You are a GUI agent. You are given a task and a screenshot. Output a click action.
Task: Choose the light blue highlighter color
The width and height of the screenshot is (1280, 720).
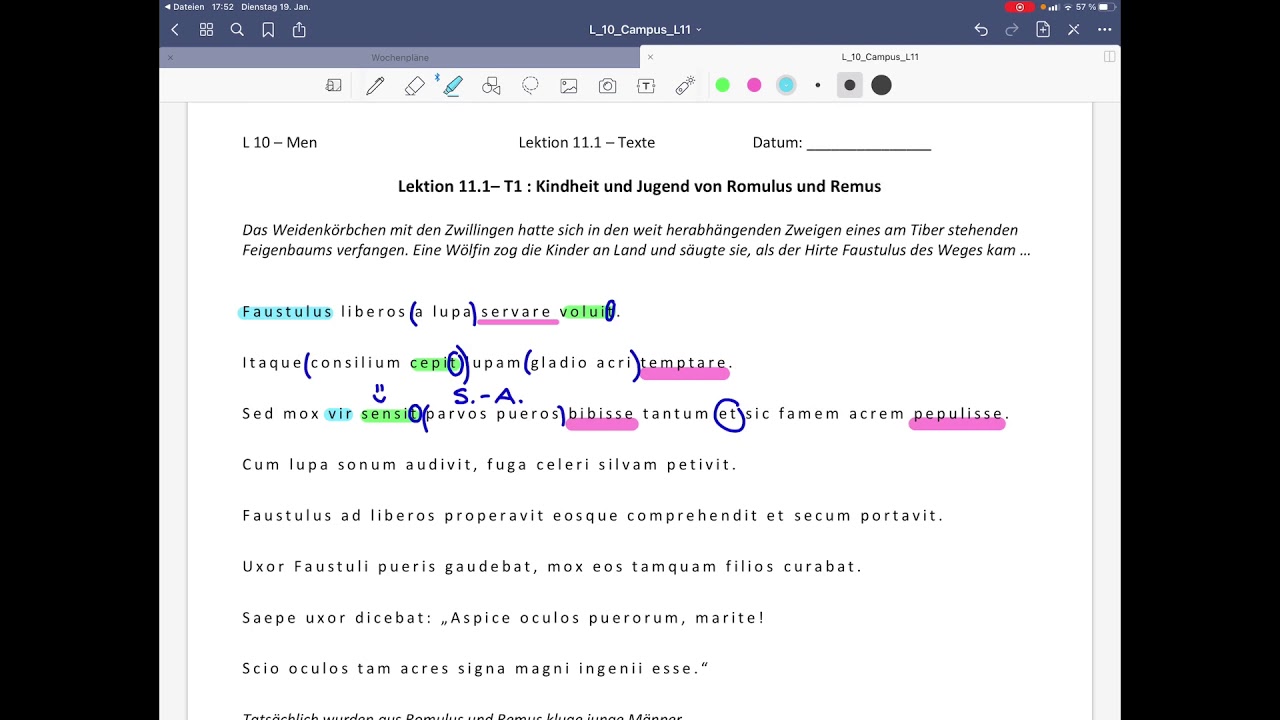tap(786, 86)
